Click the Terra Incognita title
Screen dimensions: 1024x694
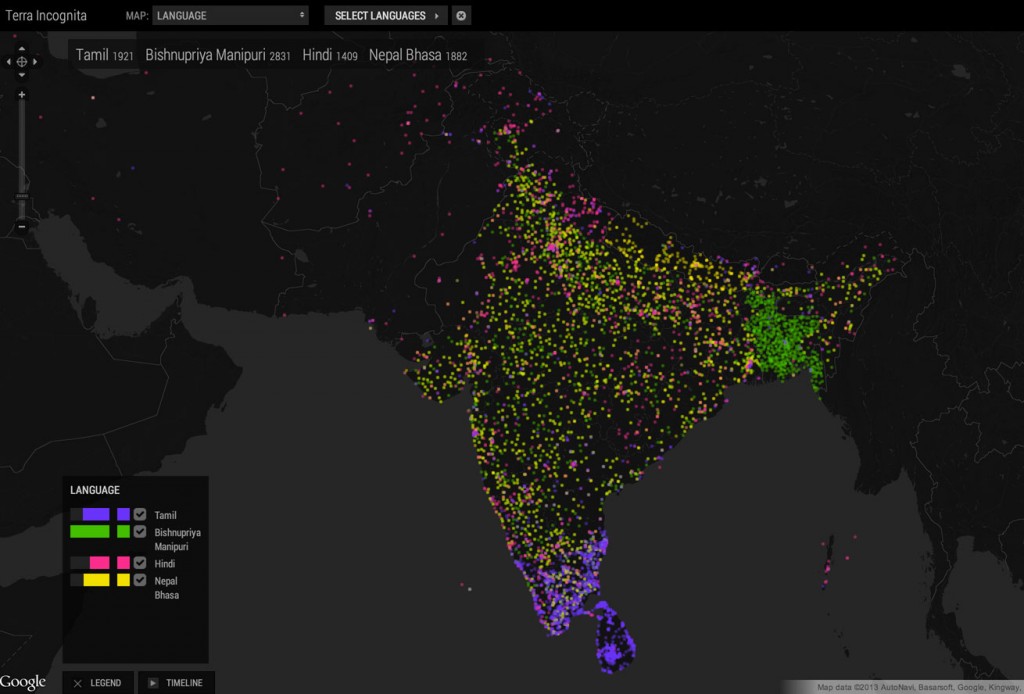click(47, 16)
